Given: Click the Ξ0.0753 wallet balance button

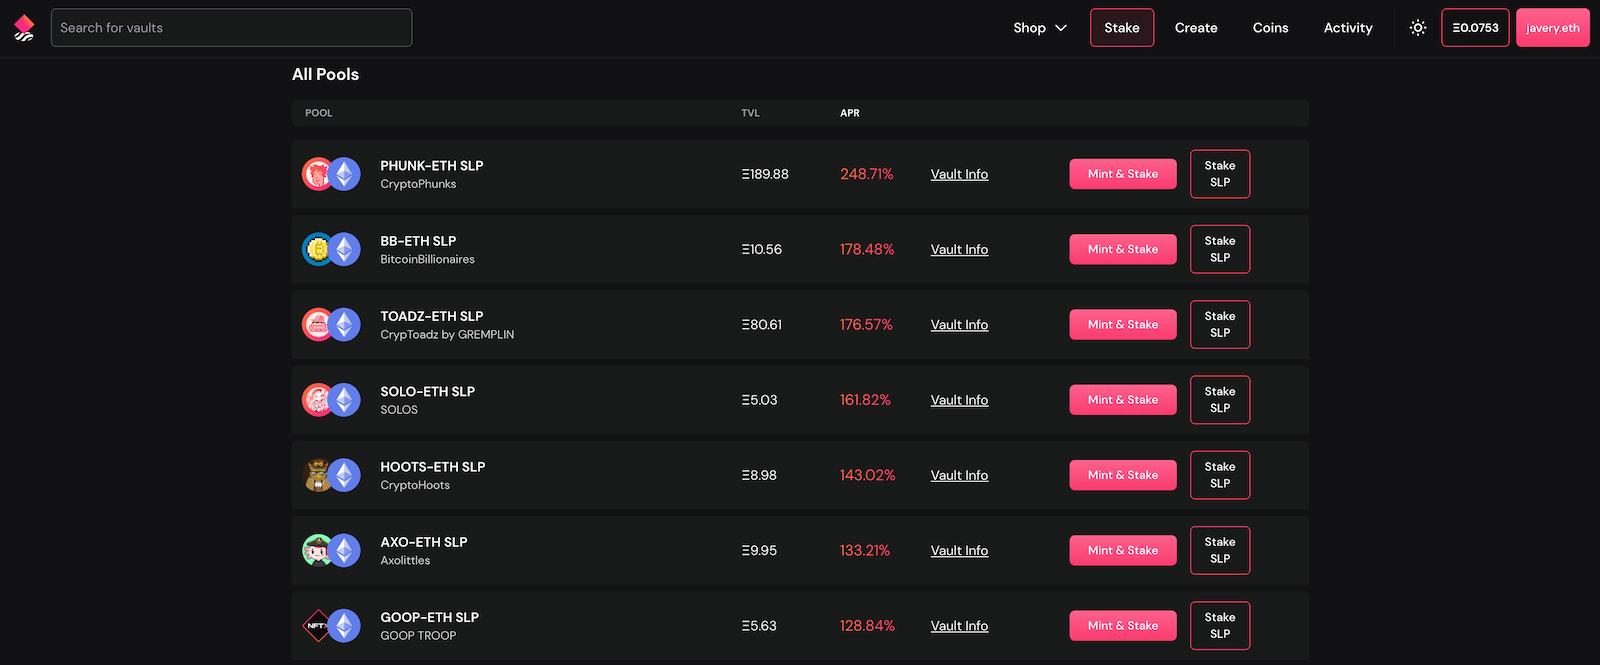Looking at the screenshot, I should 1475,28.
